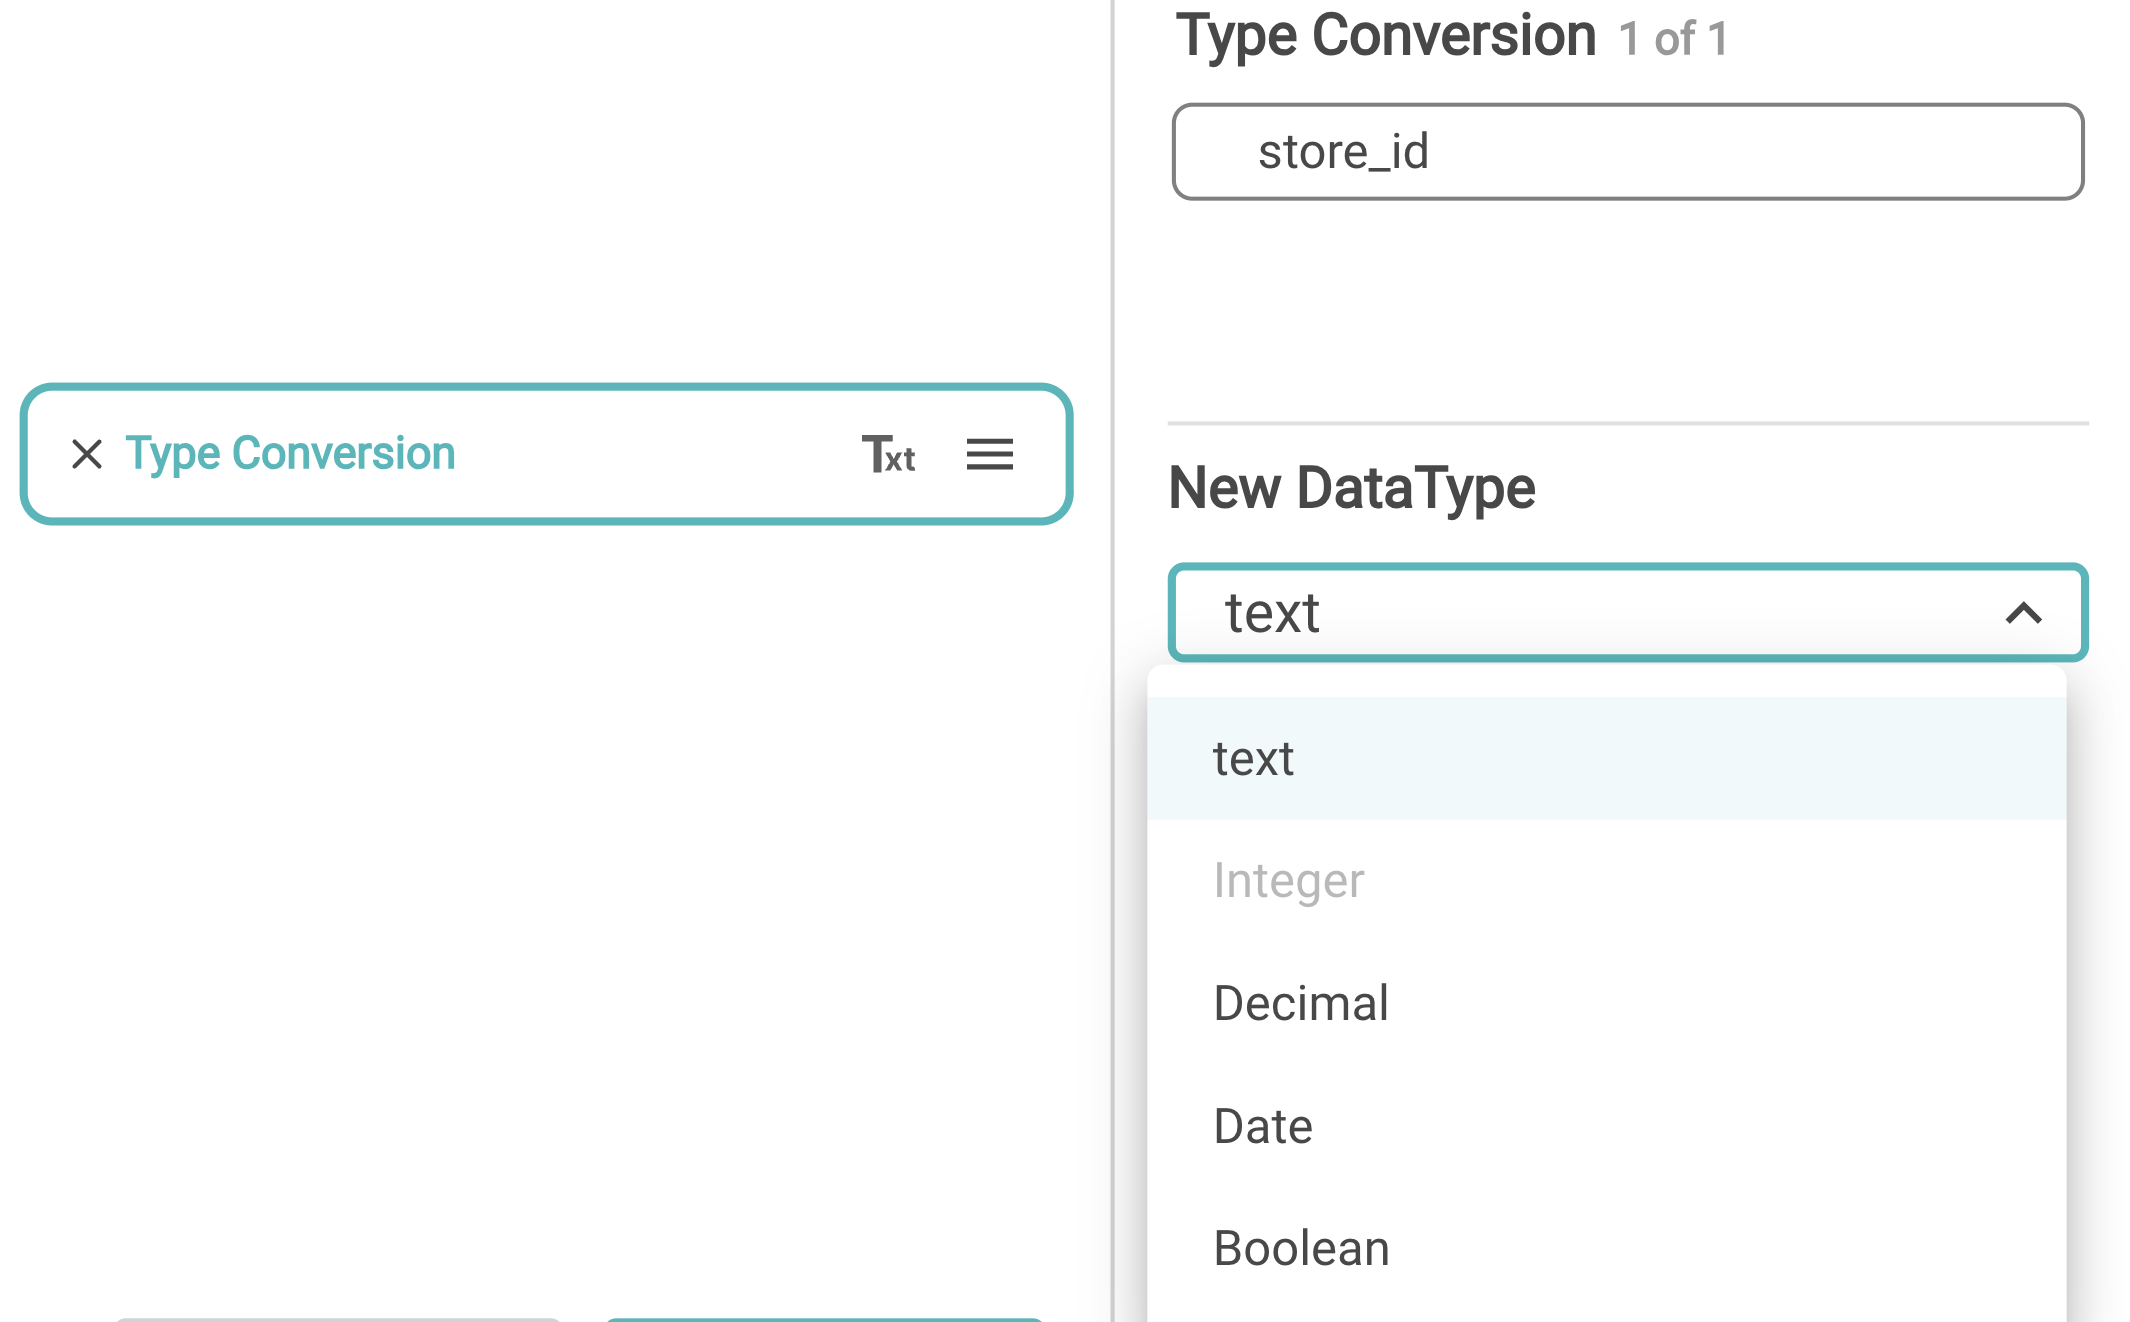
Task: Remove the Type Conversion step with X
Action: pos(87,454)
